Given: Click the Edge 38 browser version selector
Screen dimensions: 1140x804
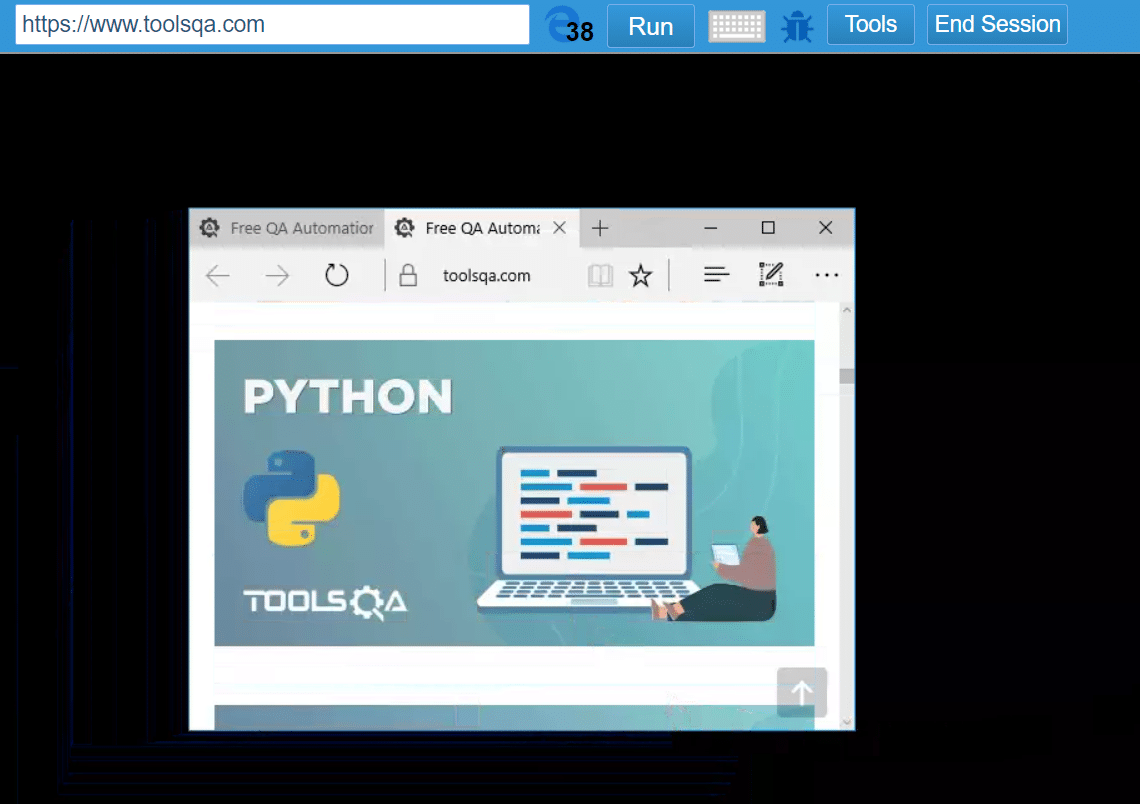Looking at the screenshot, I should coord(569,27).
